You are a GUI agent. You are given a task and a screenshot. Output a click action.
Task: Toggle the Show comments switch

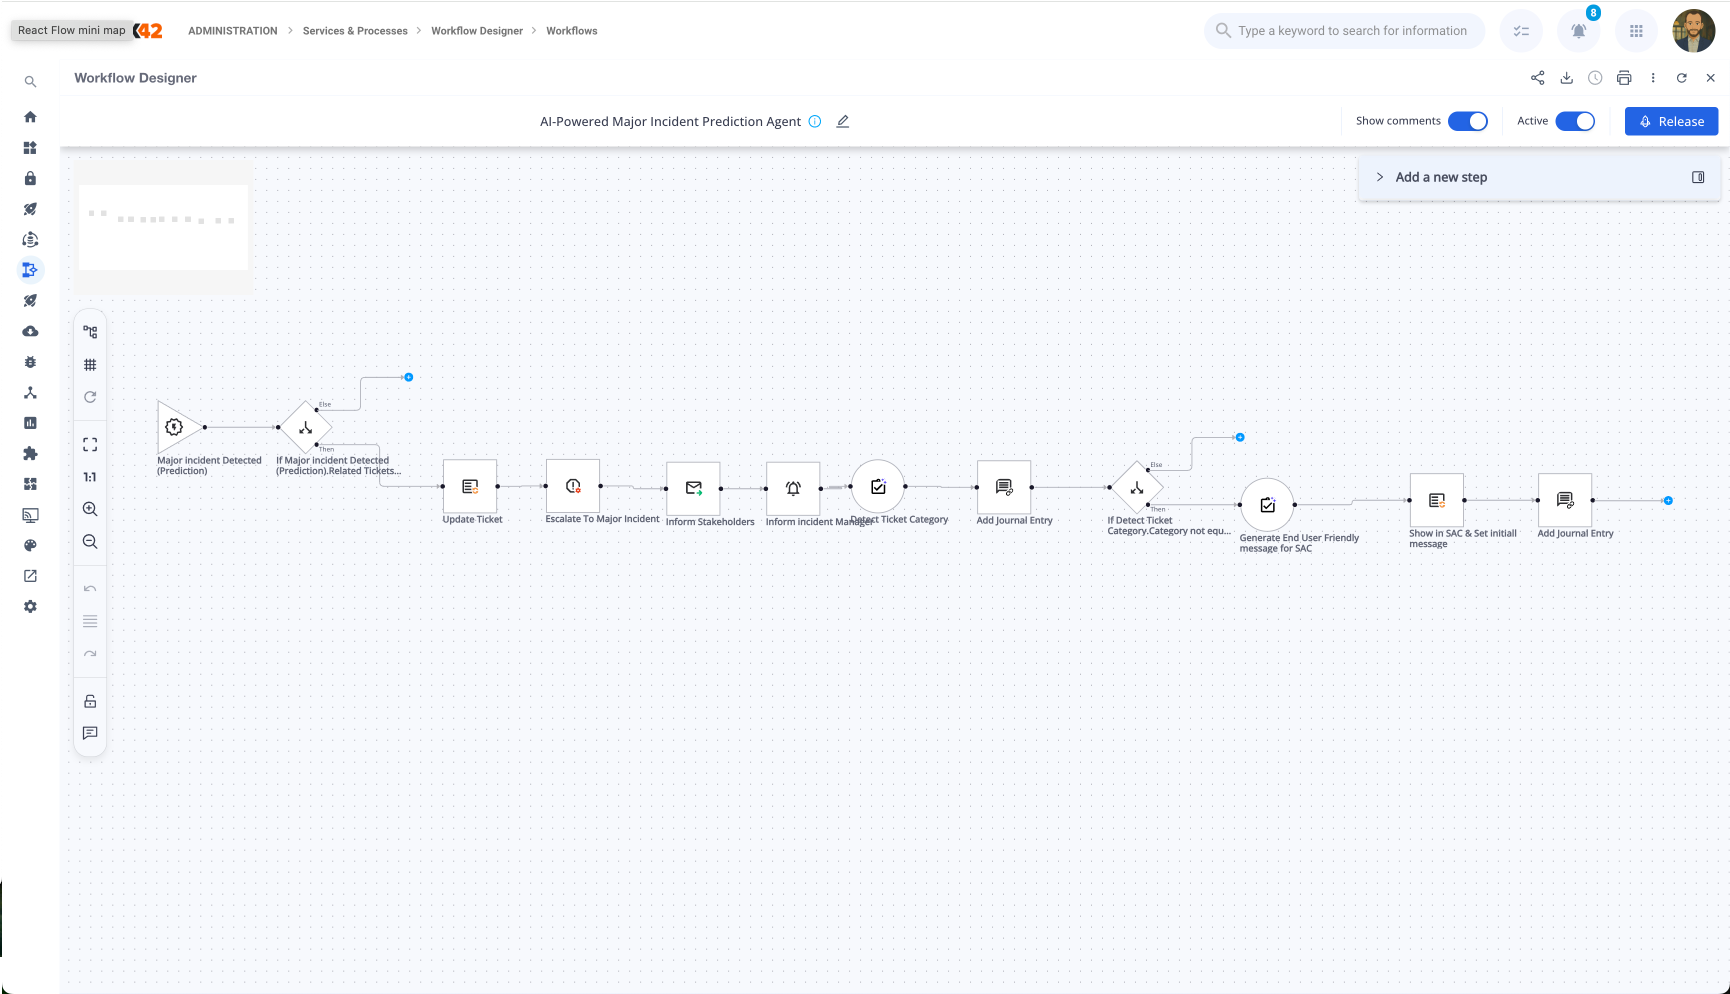(1467, 121)
